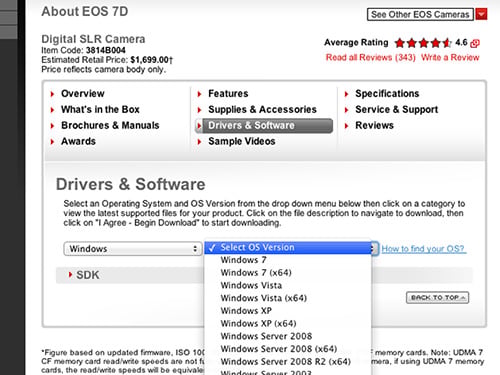The height and width of the screenshot is (375, 500).
Task: Select Windows 7 (x64) option
Action: (x=288, y=273)
